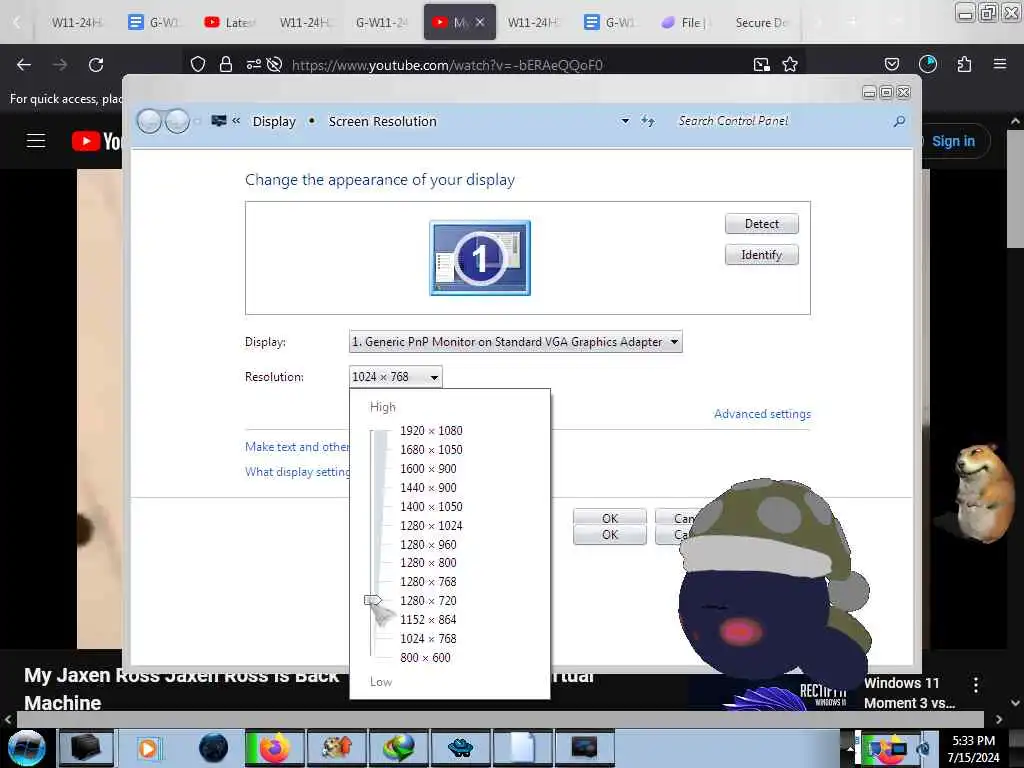Open Firefox from the taskbar
Image resolution: width=1024 pixels, height=768 pixels.
275,748
